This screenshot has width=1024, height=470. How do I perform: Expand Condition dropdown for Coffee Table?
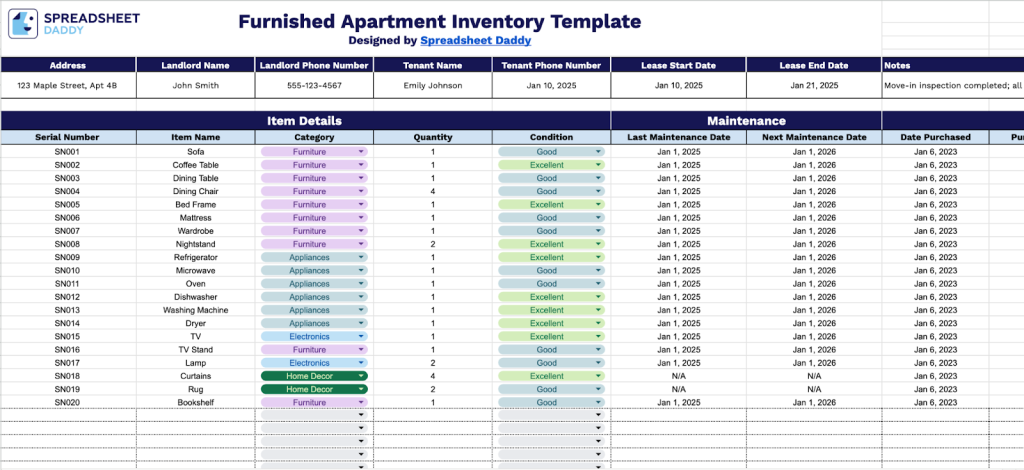click(x=599, y=165)
